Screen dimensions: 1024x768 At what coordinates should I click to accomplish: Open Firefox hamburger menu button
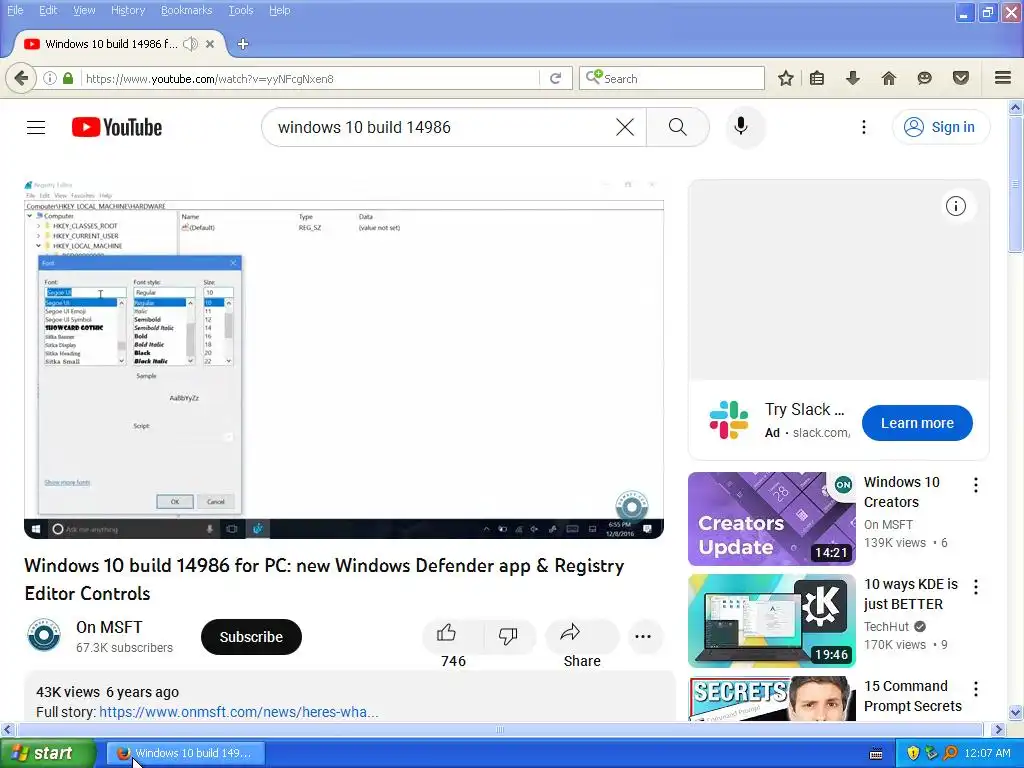(1003, 78)
